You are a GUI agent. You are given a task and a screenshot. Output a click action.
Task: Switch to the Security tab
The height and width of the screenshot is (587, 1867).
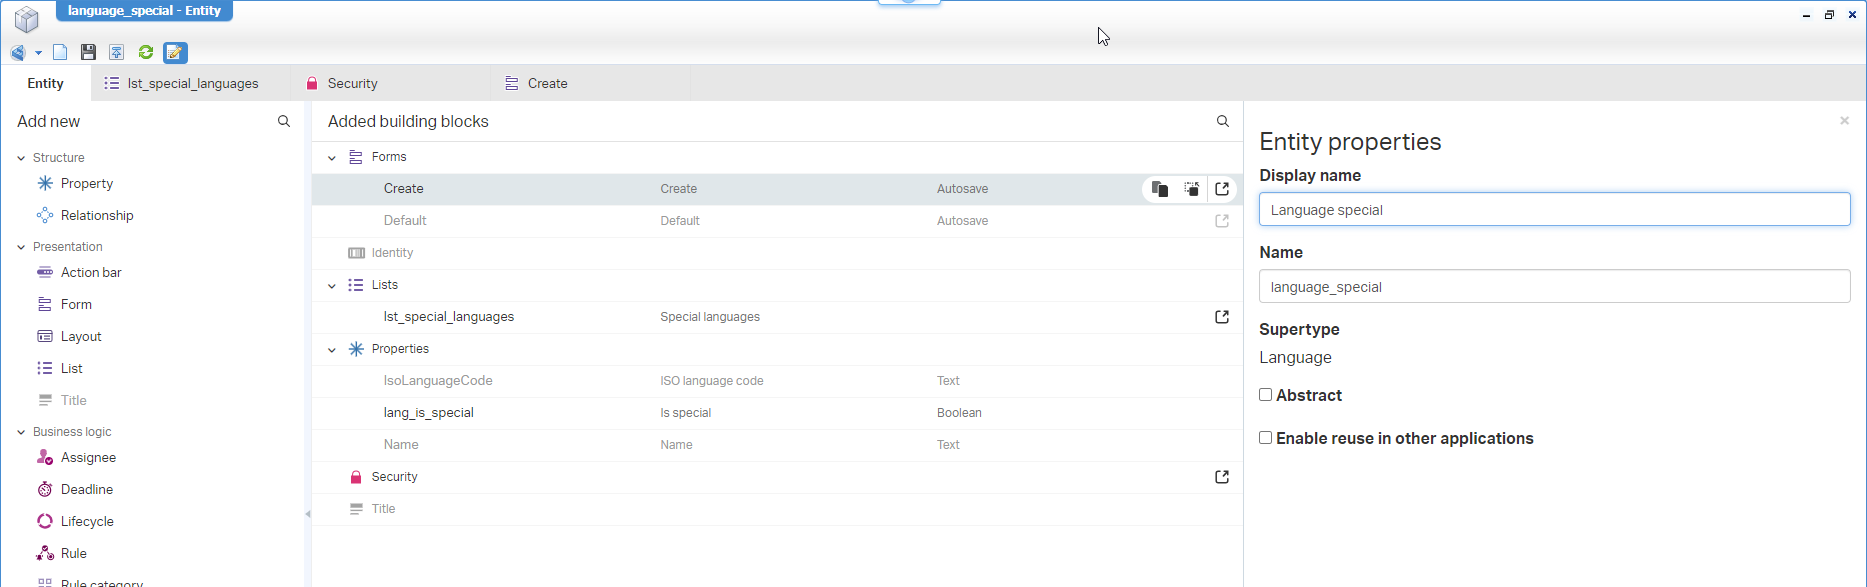(352, 84)
